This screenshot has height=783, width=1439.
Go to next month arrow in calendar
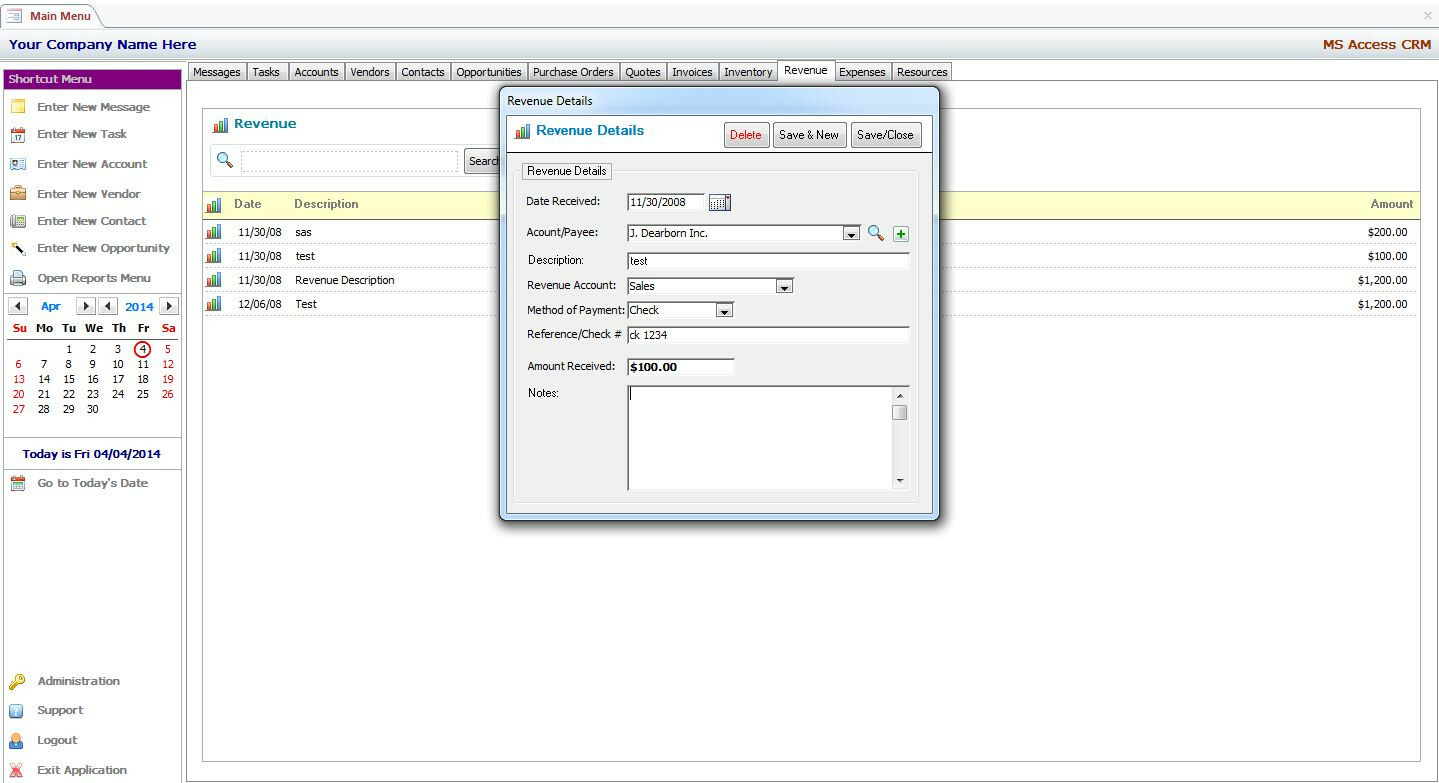86,306
